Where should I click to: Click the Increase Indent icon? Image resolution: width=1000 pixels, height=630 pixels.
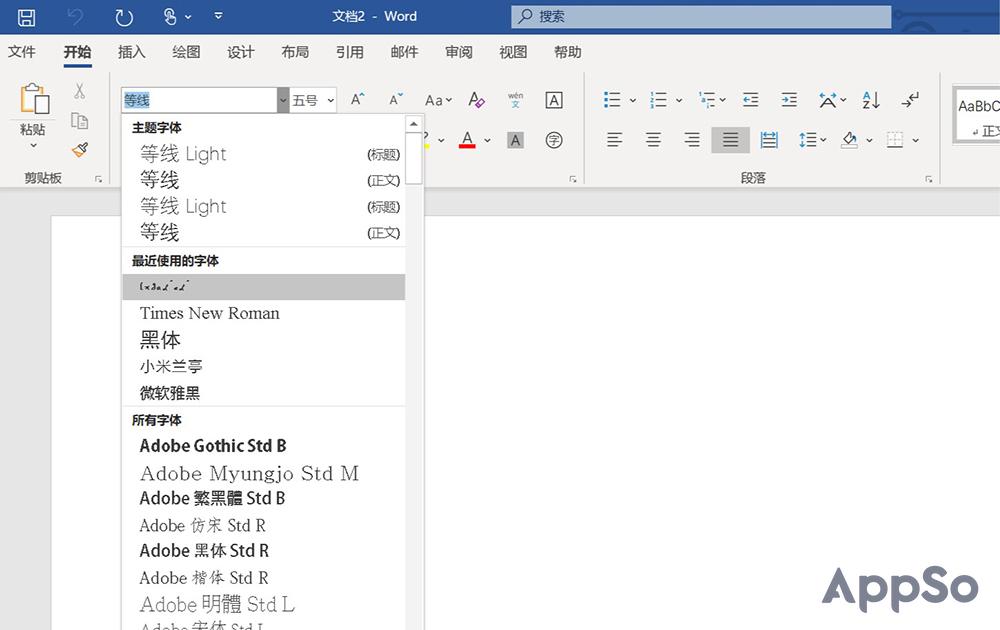pyautogui.click(x=789, y=99)
